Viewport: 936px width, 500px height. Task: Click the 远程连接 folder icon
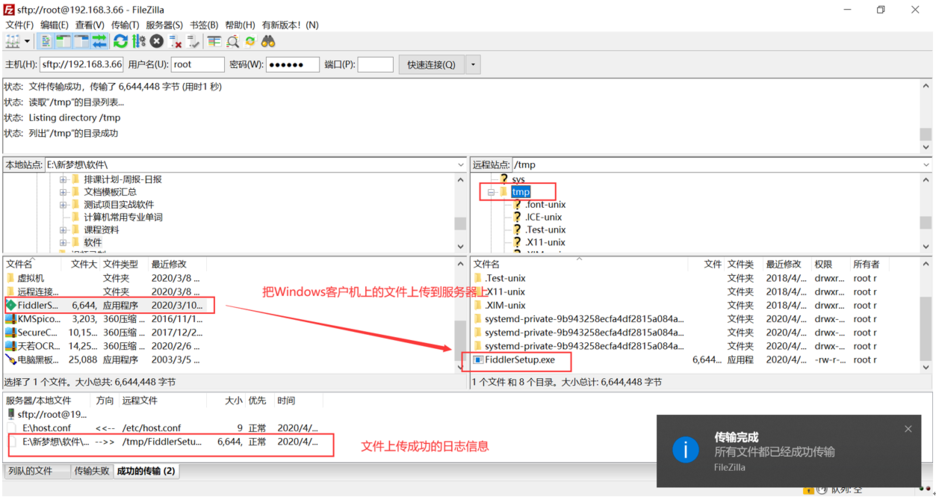[x=11, y=292]
